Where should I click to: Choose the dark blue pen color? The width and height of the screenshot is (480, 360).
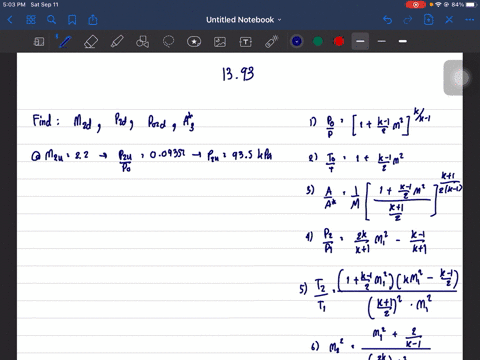pyautogui.click(x=297, y=41)
